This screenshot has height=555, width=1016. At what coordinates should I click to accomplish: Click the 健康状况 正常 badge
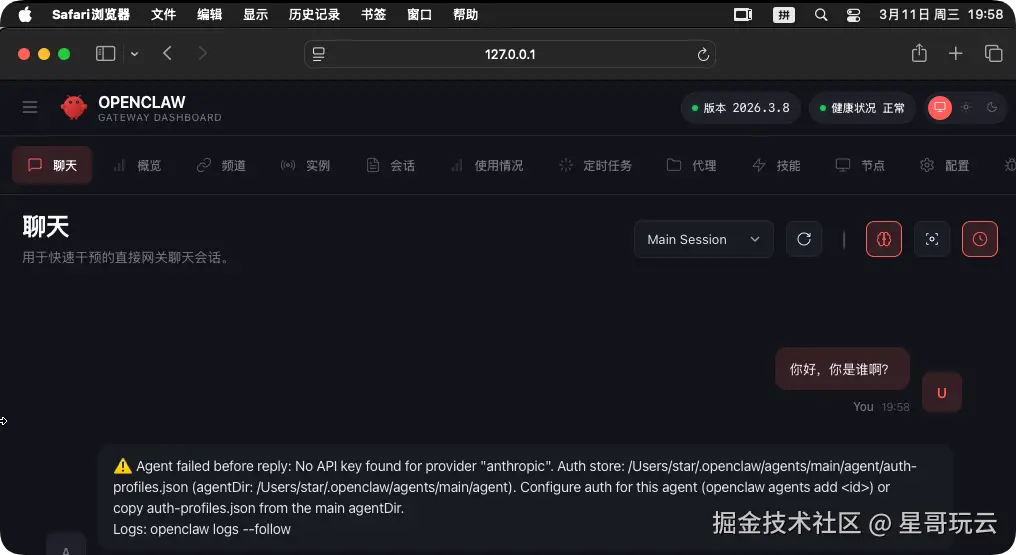click(862, 108)
